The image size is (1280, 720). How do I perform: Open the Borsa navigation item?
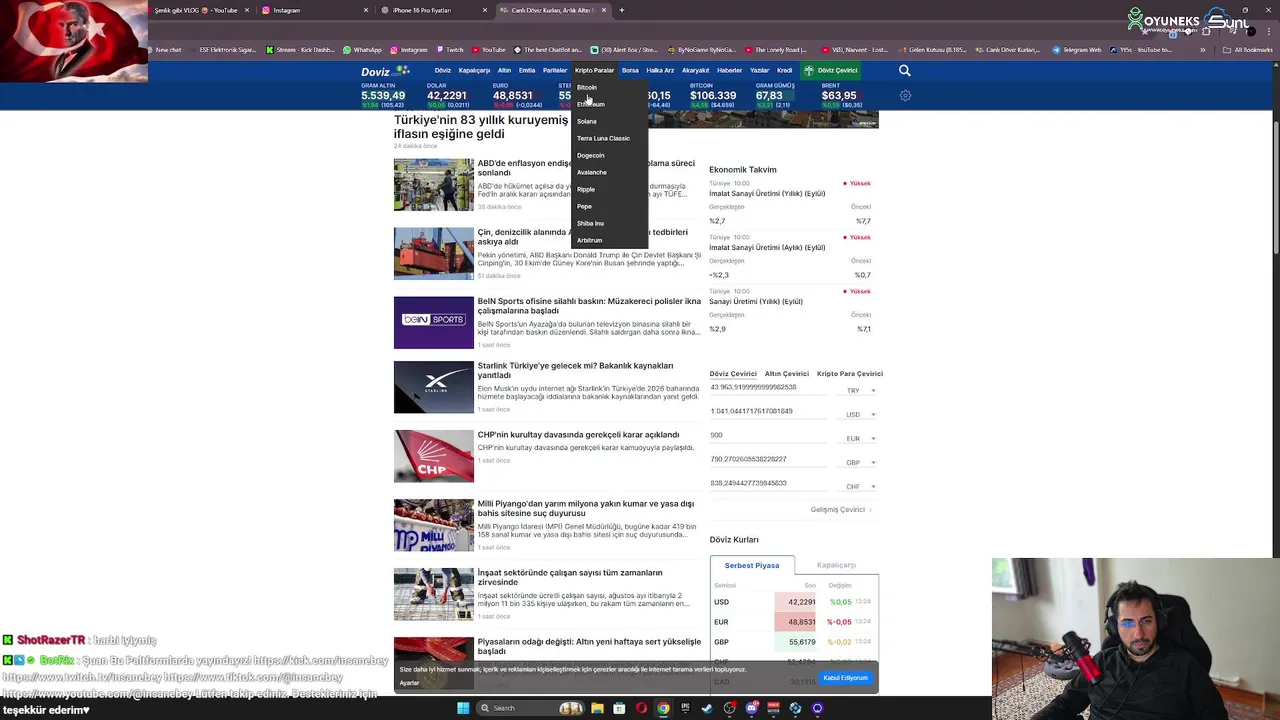coord(630,70)
